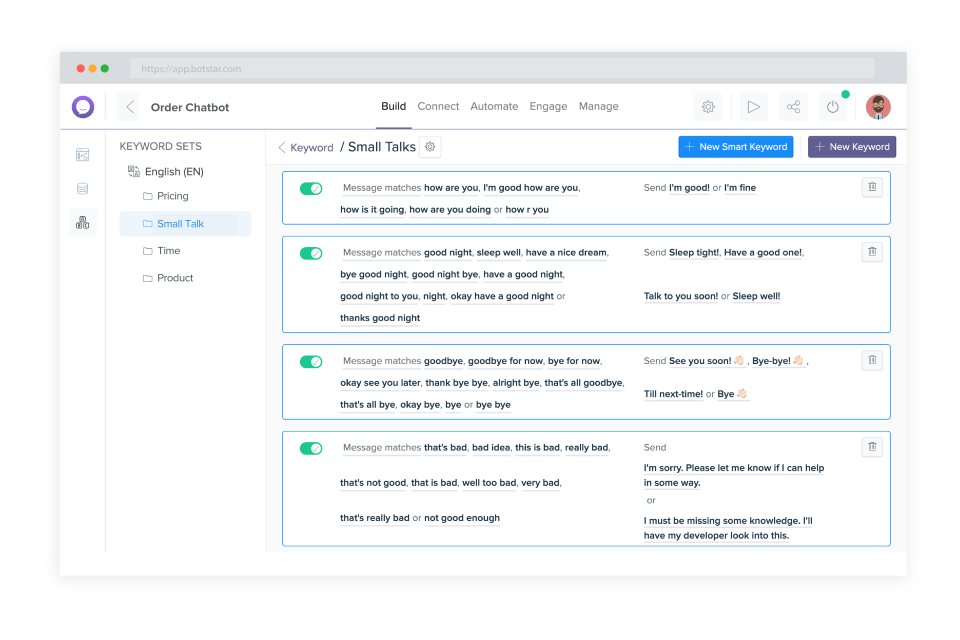Toggle off the 'good night' keyword rule
Image resolution: width=960 pixels, height=640 pixels.
(x=311, y=253)
